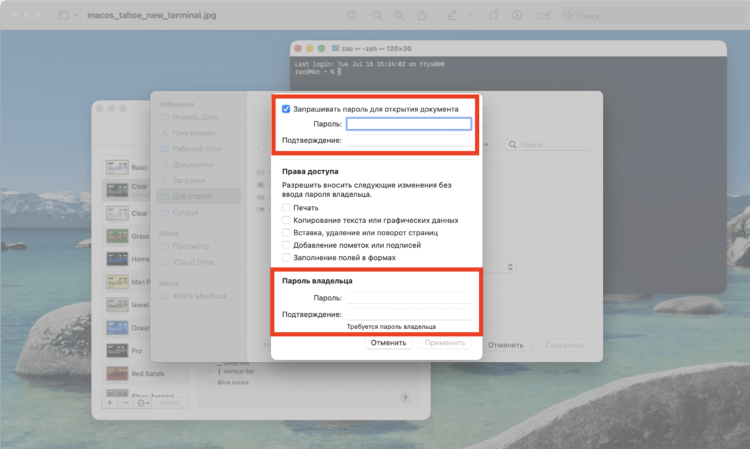750x449 pixels.
Task: Click Отменить in the save dialog
Action: [506, 345]
